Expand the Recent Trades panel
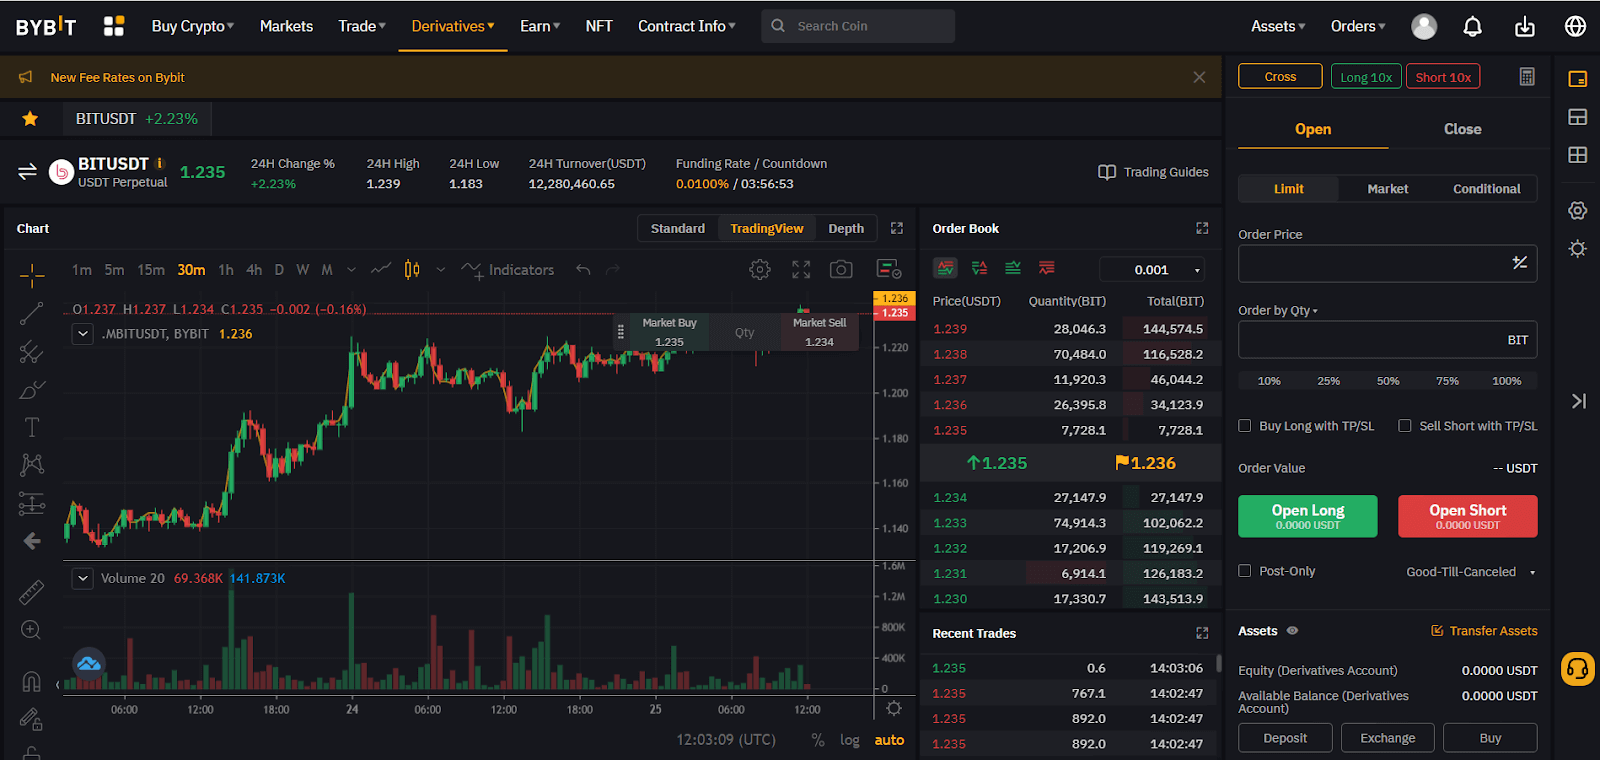This screenshot has width=1600, height=760. click(1202, 633)
